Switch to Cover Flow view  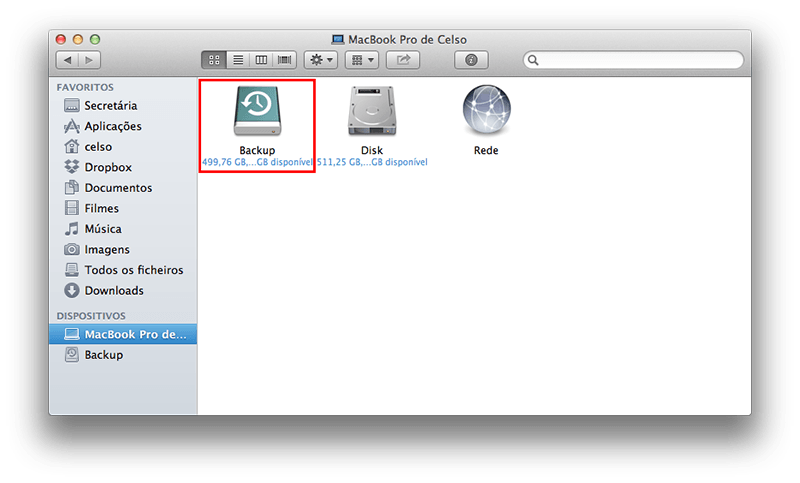(x=285, y=60)
